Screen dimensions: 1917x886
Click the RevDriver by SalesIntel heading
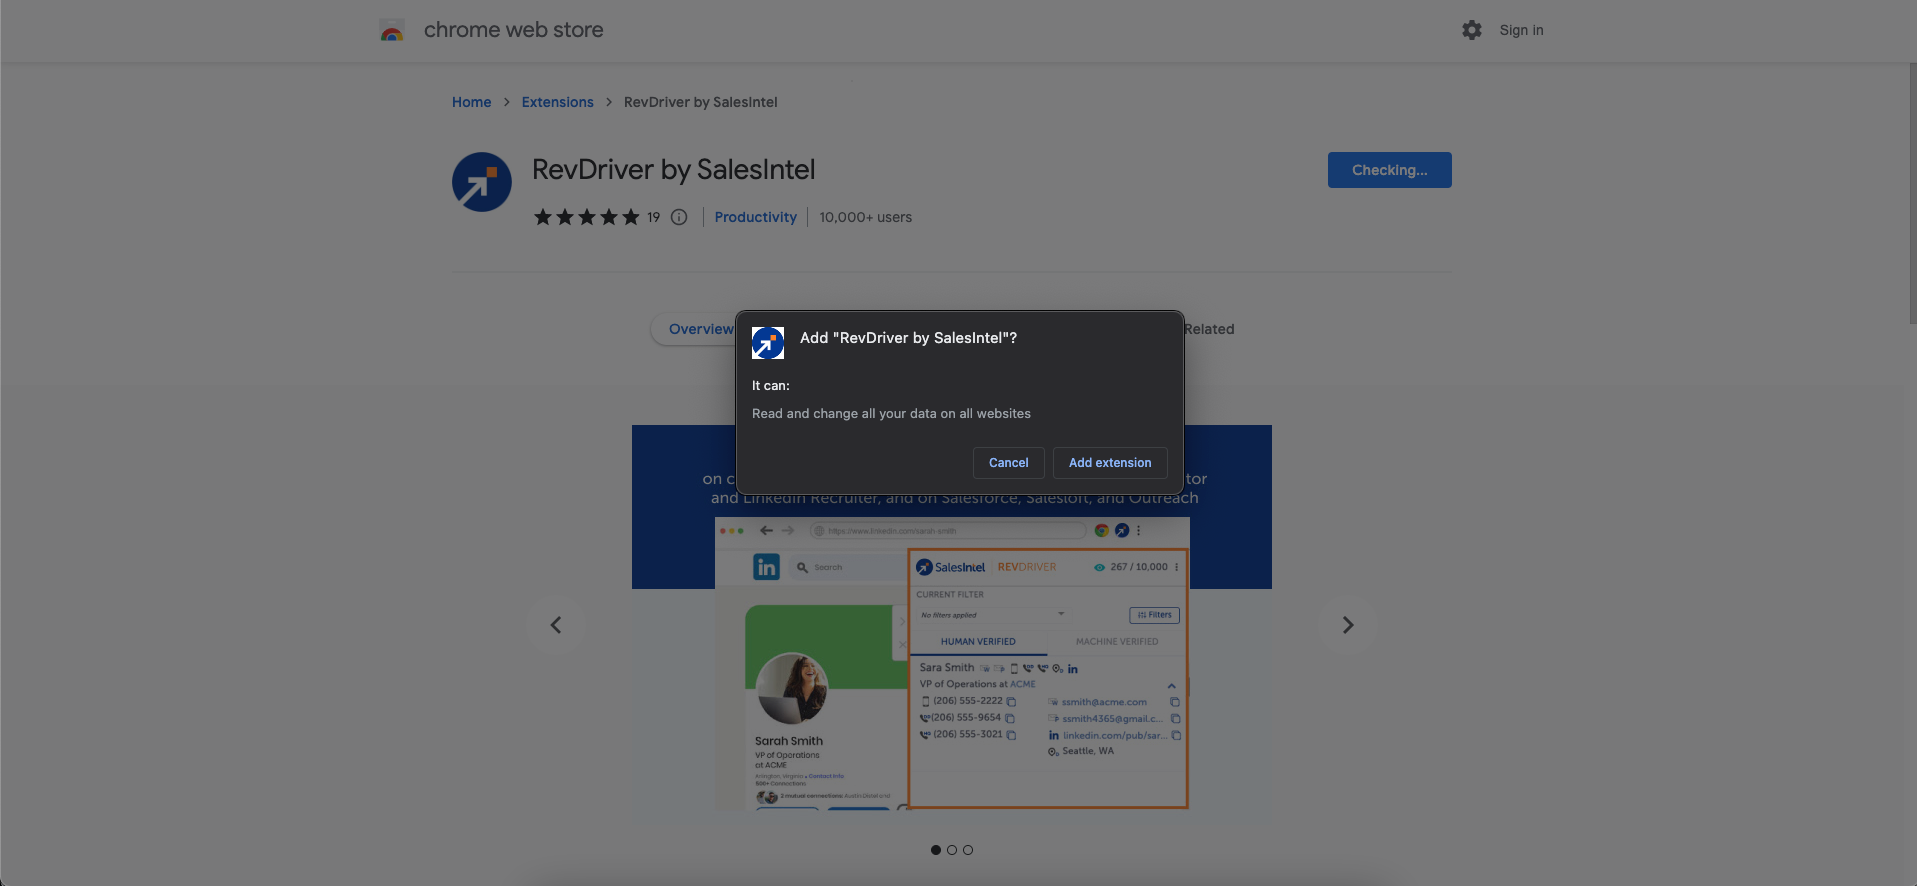coord(674,170)
